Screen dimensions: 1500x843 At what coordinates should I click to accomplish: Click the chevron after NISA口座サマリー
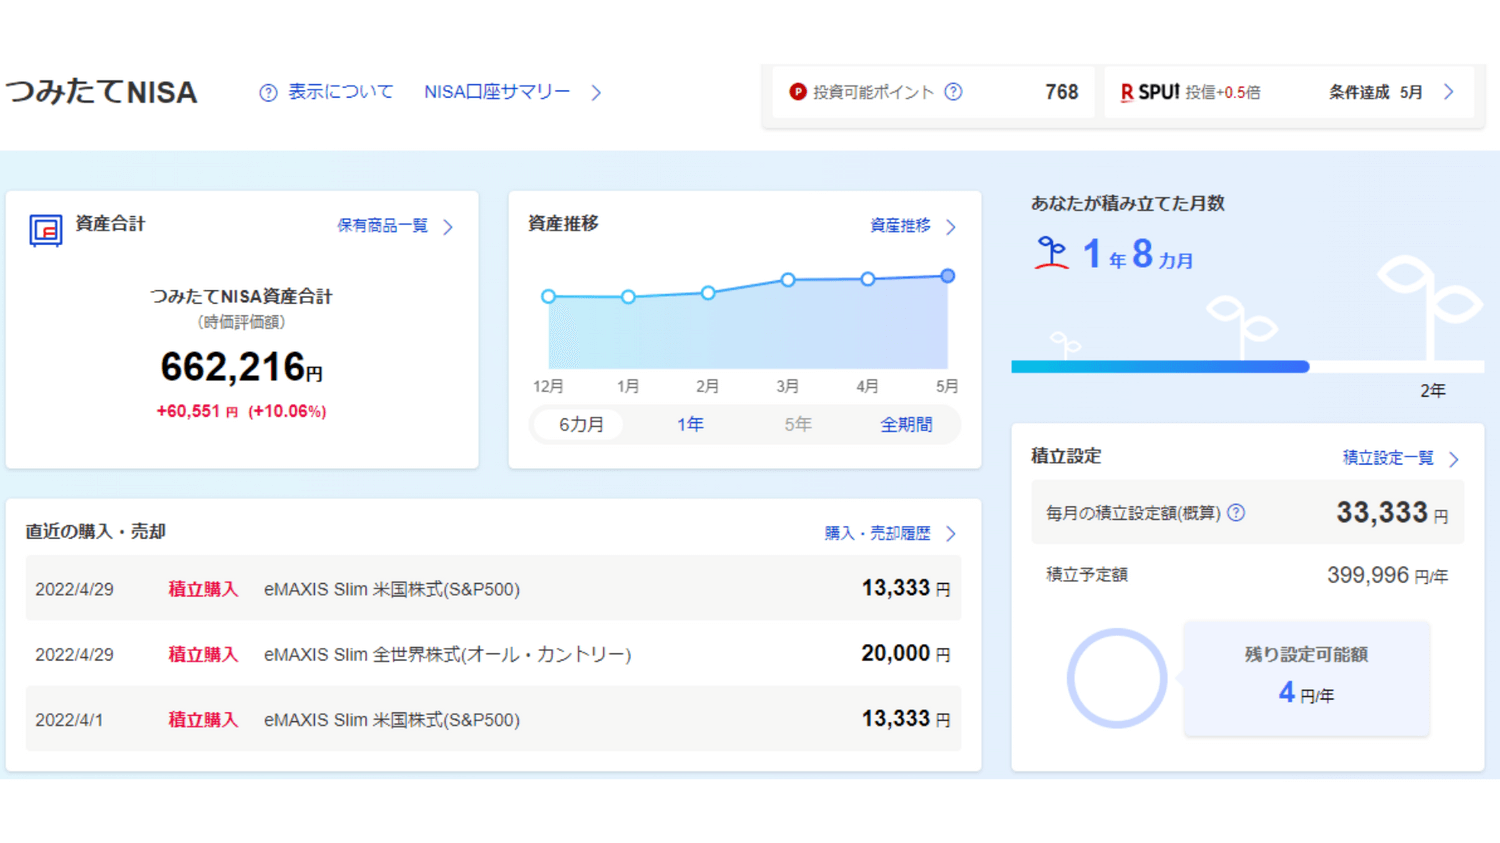point(596,93)
